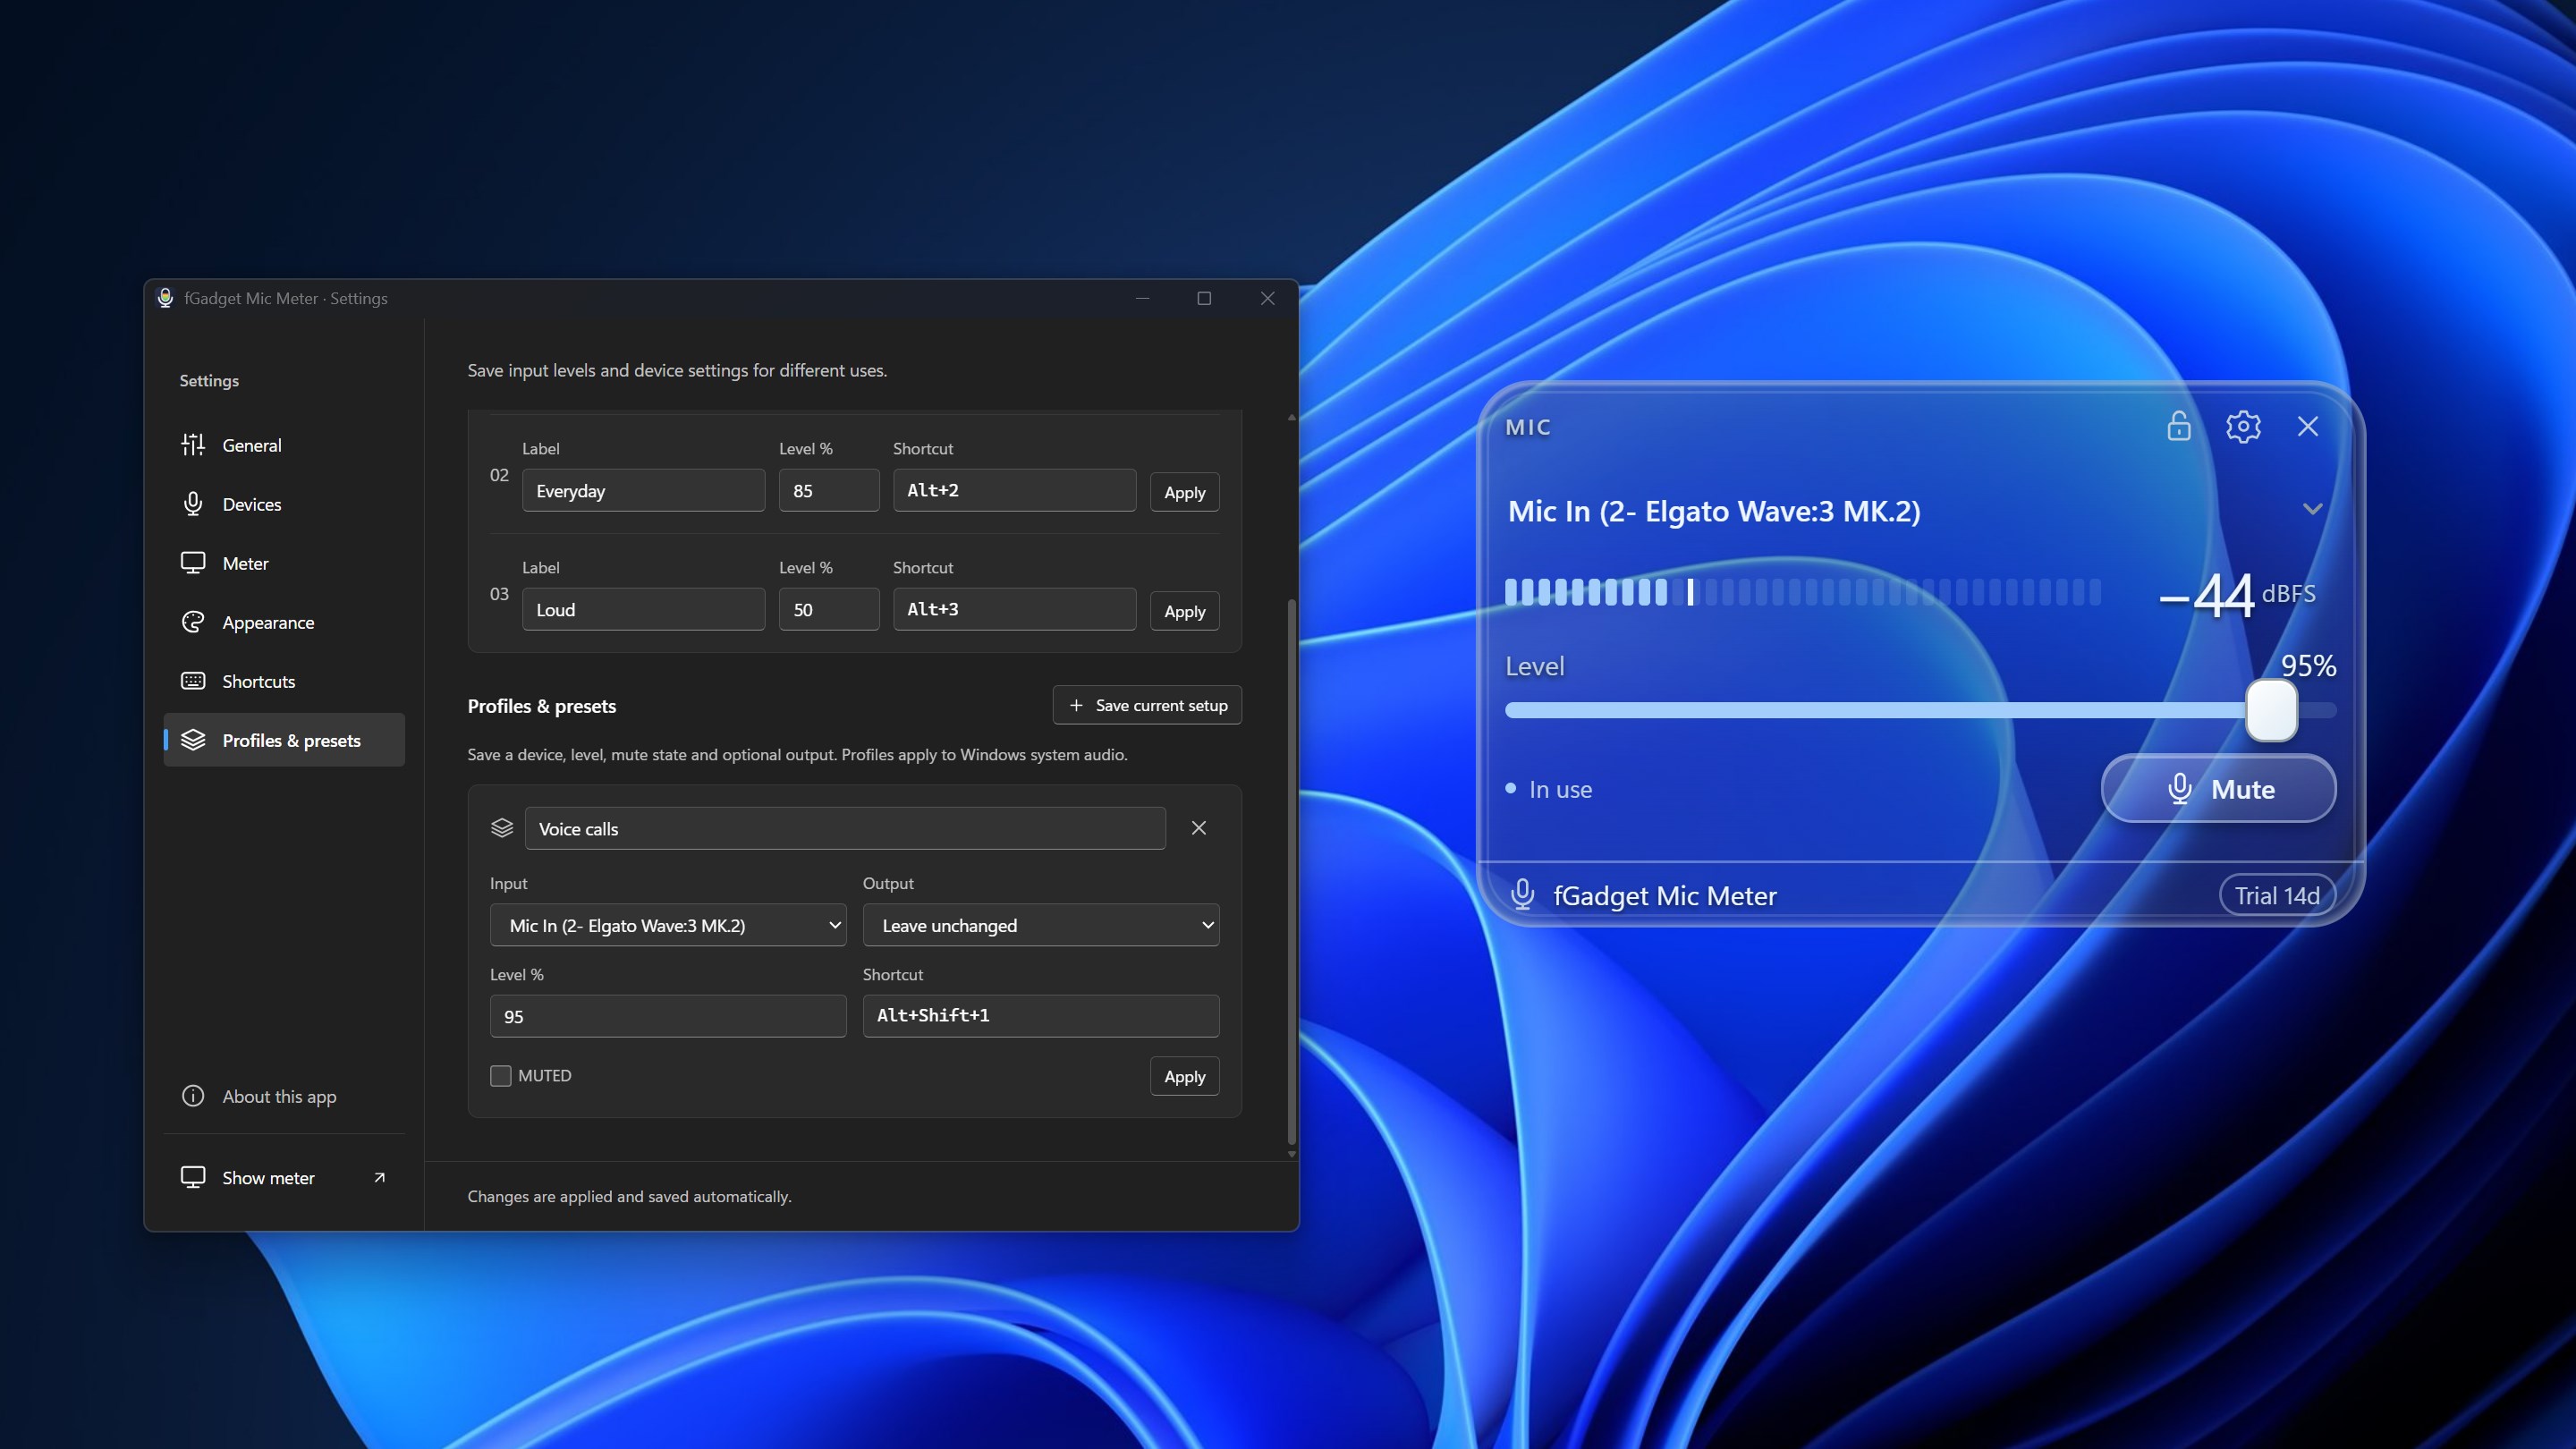This screenshot has width=2576, height=1449.
Task: Click the Appearance palette icon
Action: [x=193, y=621]
